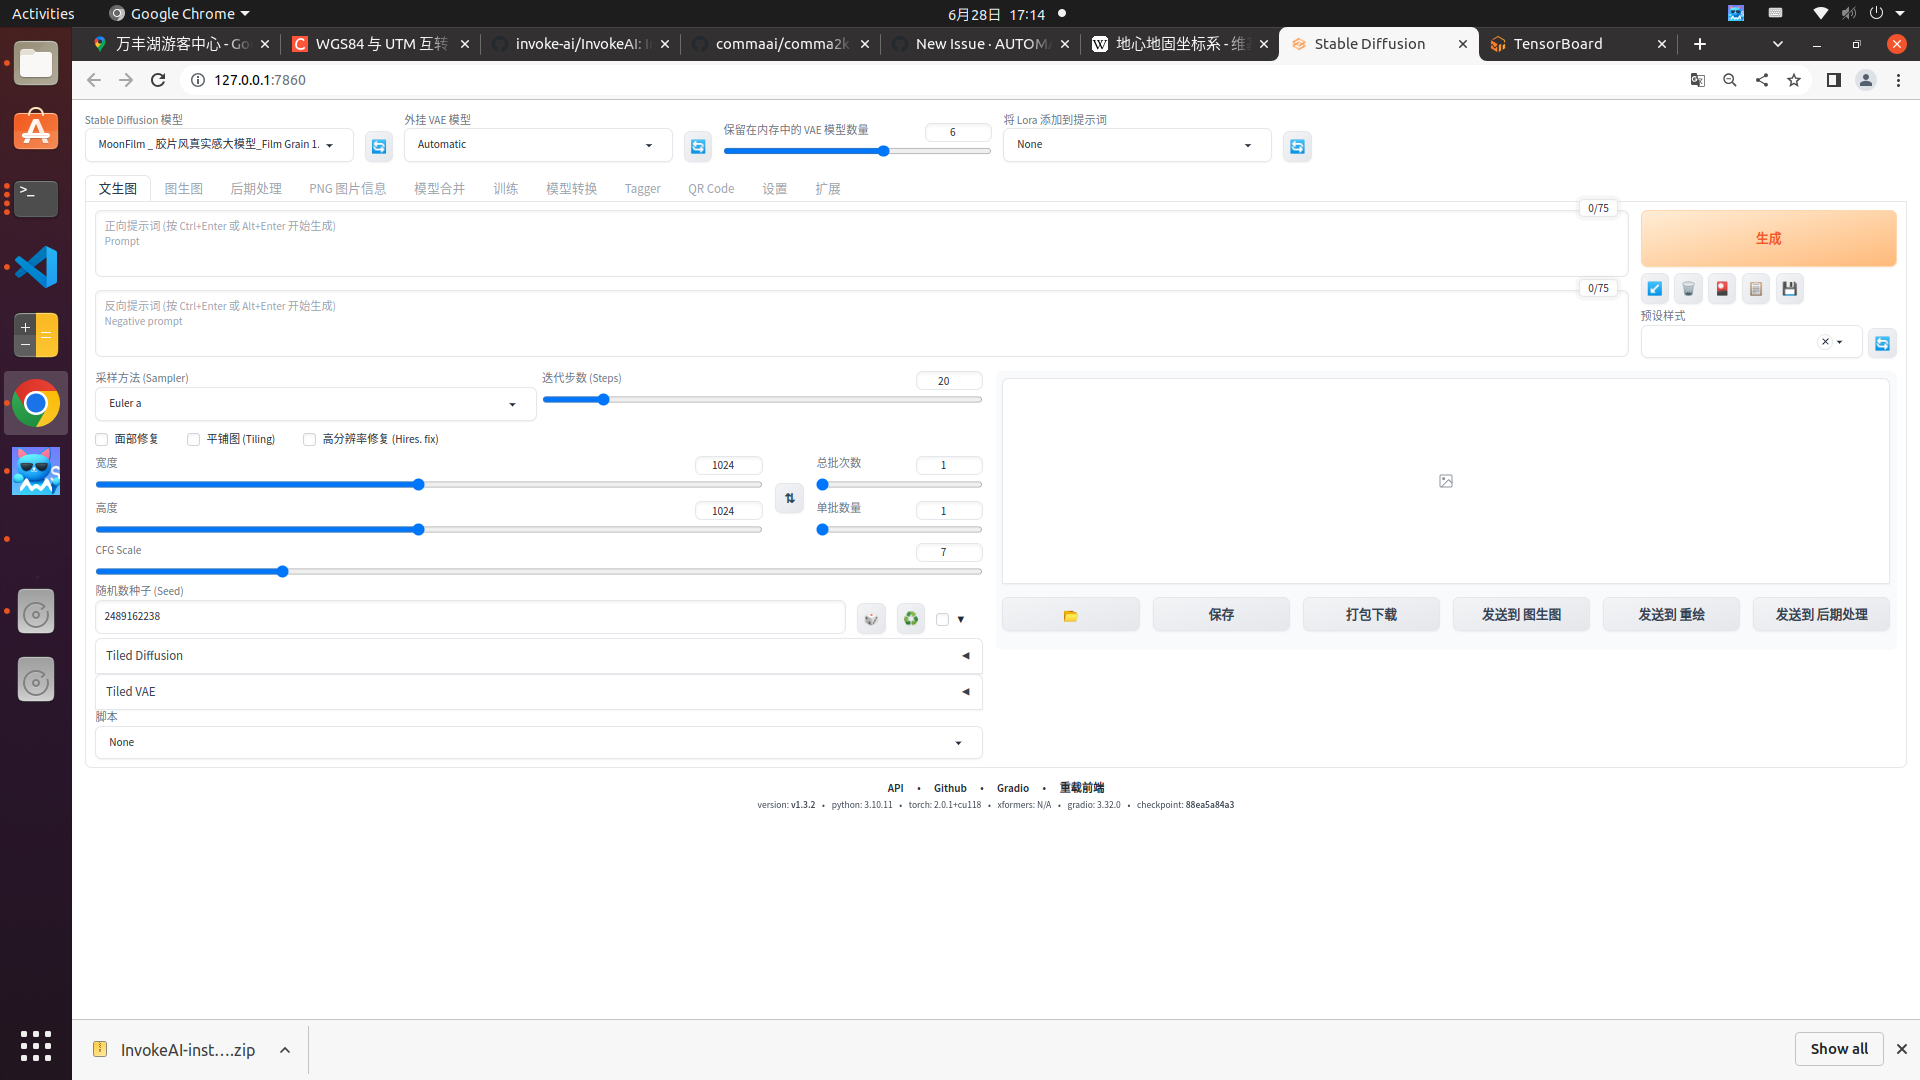This screenshot has width=1920, height=1080.
Task: Save current prompt as style via floppy icon
Action: pos(1789,288)
